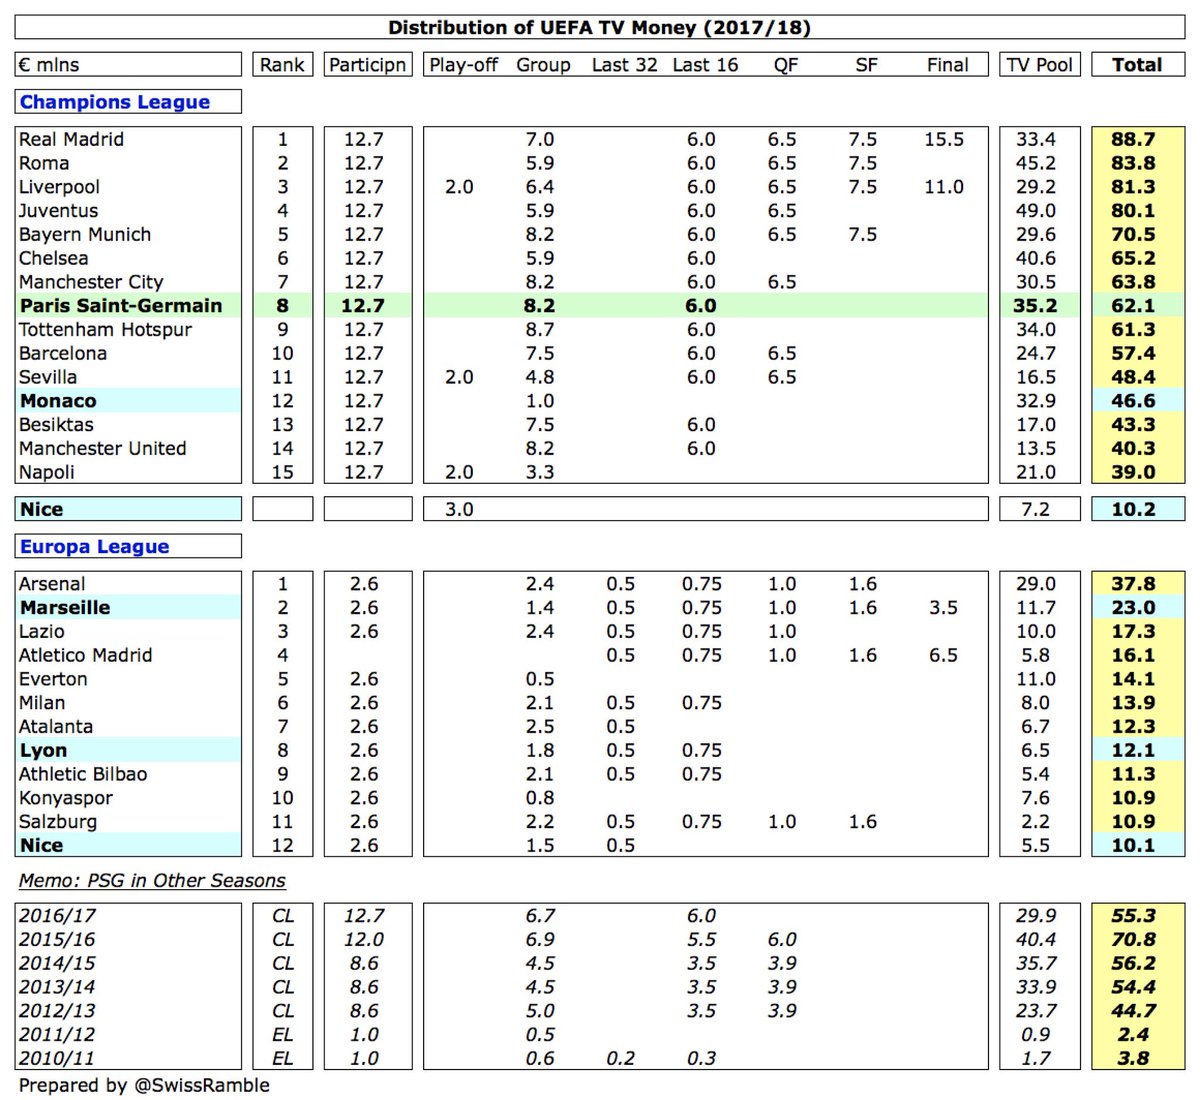Select Real Madrid's Final value 15.5
This screenshot has width=1200, height=1100.
coord(944,139)
